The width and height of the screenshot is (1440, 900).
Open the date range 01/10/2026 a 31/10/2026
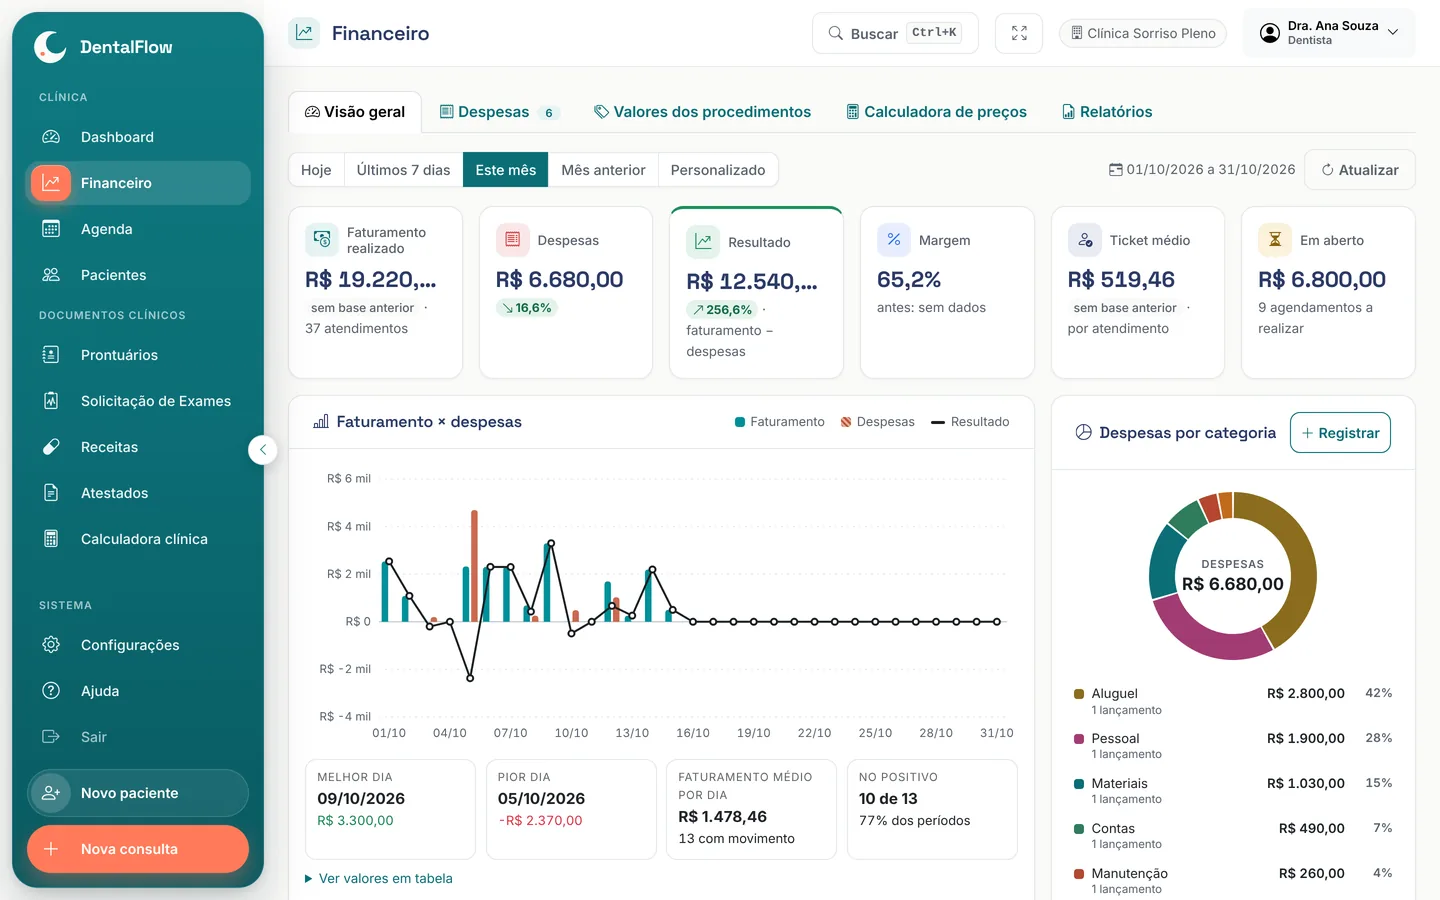1202,170
